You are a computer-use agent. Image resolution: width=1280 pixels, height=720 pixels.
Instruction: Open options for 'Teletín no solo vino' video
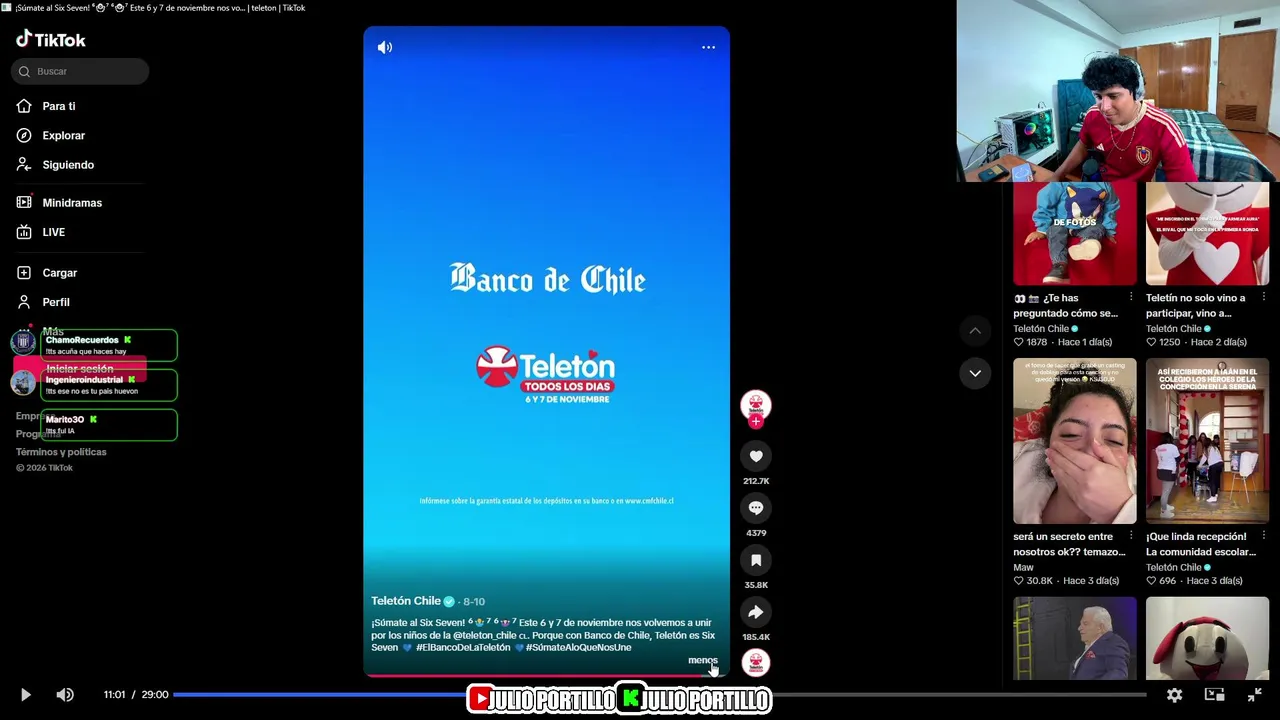pos(1264,298)
